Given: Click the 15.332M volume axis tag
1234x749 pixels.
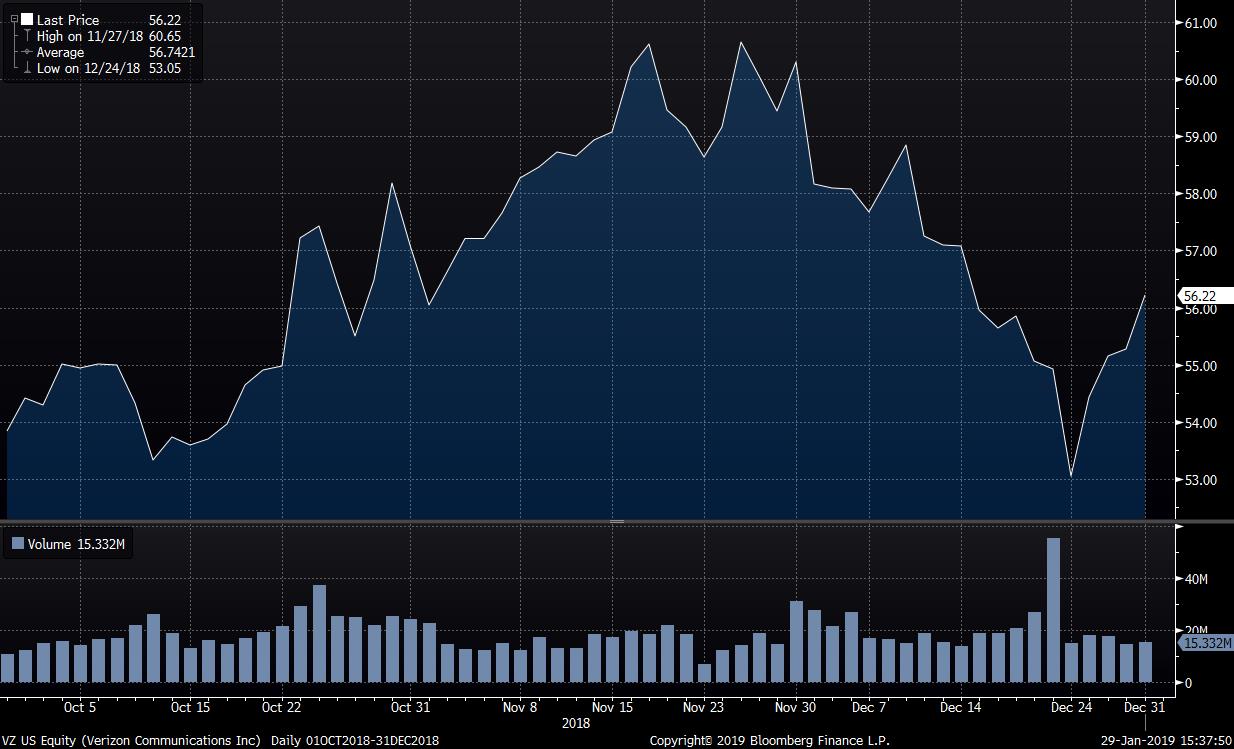Looking at the screenshot, I should click(1204, 643).
